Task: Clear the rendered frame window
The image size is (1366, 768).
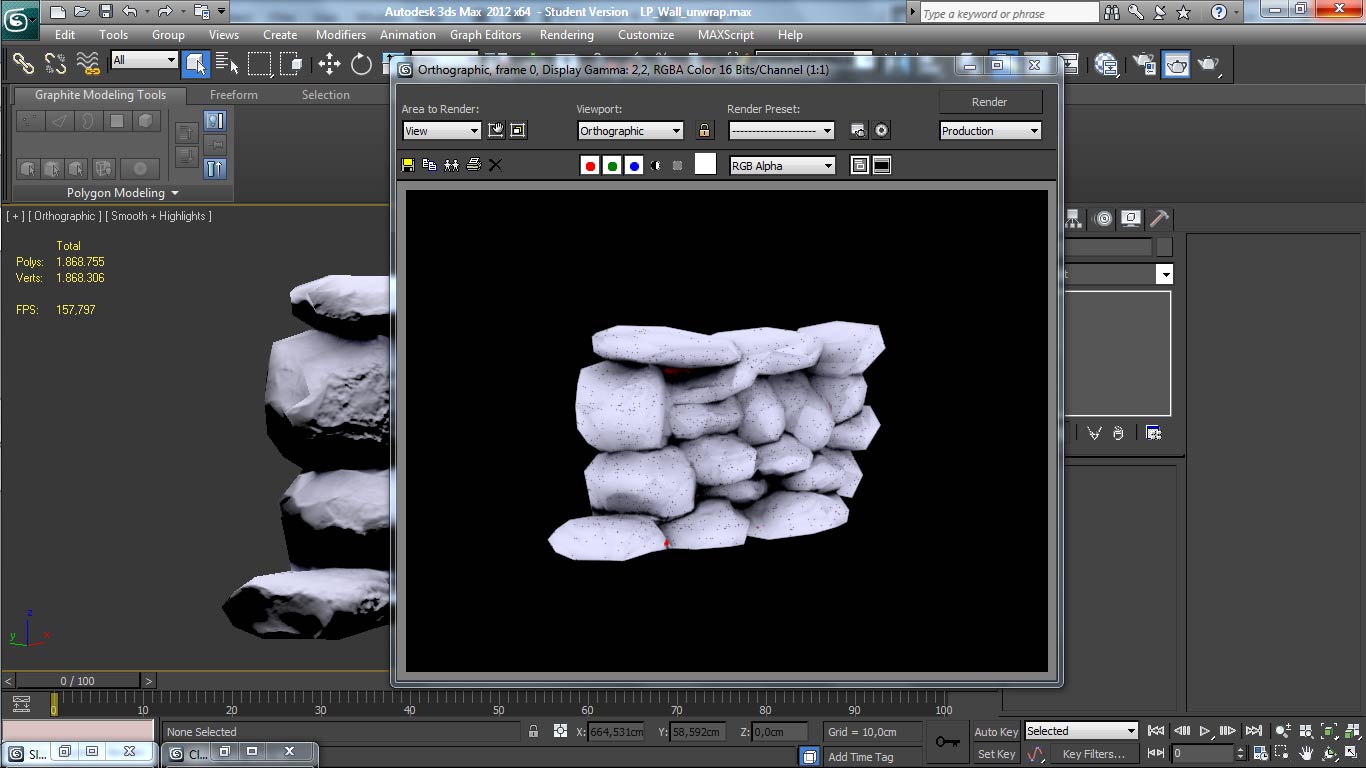Action: (x=495, y=165)
